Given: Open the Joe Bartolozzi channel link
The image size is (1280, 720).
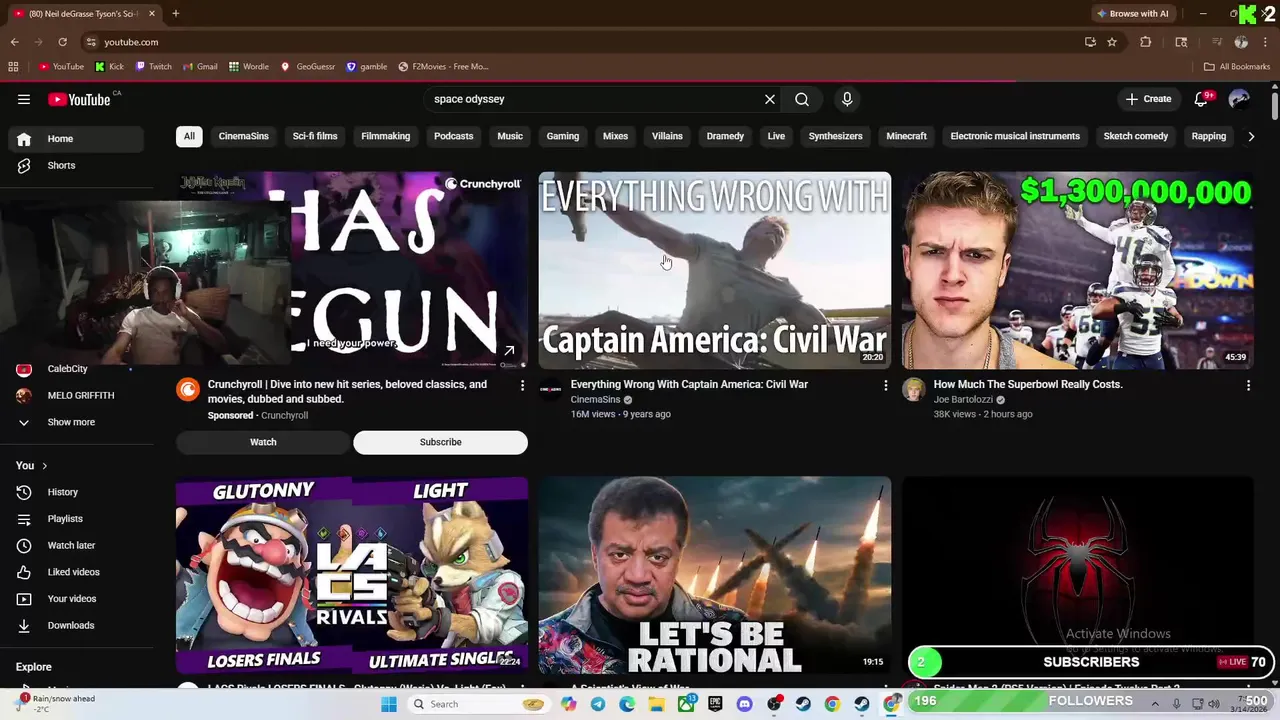Looking at the screenshot, I should pyautogui.click(x=963, y=400).
